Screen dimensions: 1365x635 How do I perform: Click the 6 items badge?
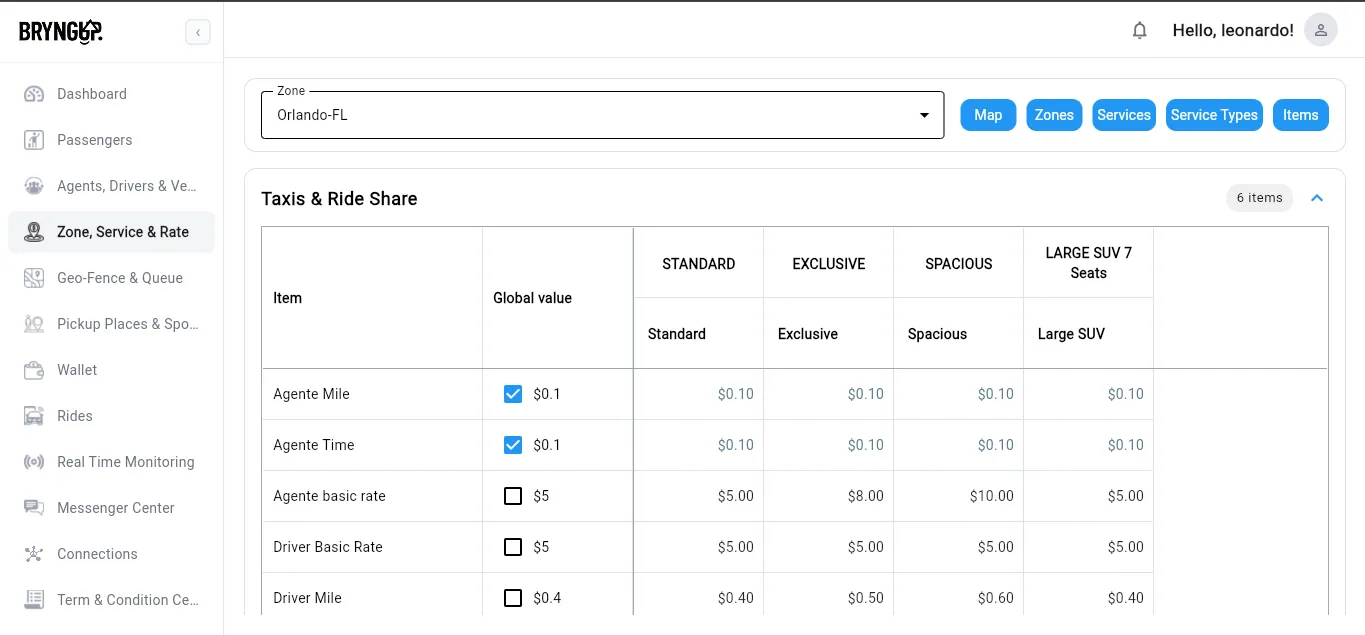point(1260,198)
